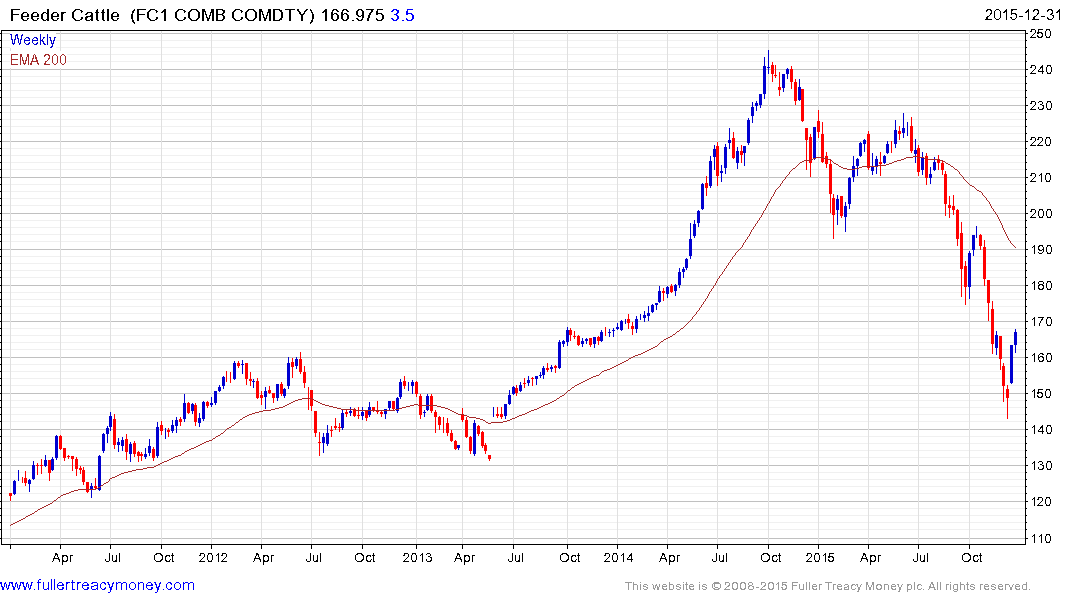Click the 2015 year label on time axis

820,557
